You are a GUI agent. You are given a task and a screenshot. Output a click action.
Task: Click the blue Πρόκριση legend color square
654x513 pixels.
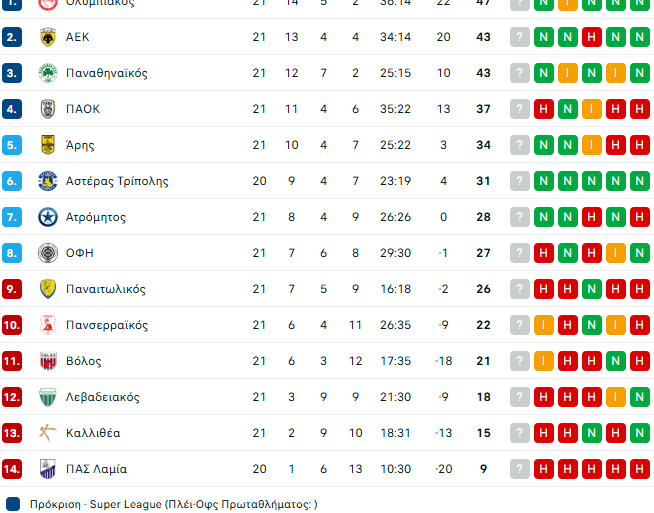(13, 504)
